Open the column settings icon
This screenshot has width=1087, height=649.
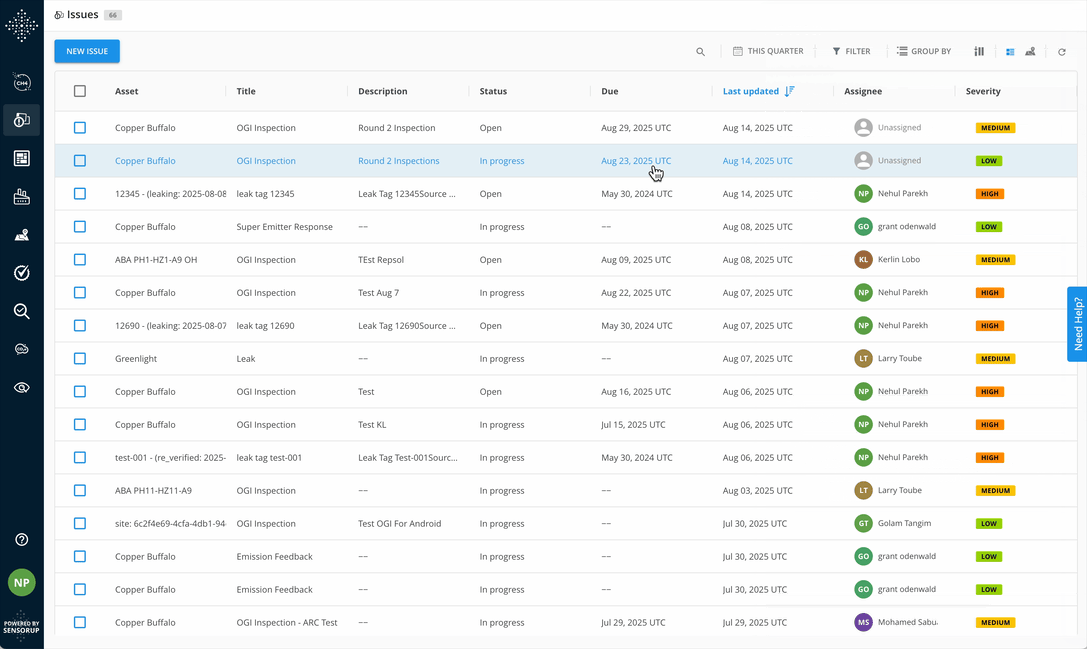[x=979, y=51]
